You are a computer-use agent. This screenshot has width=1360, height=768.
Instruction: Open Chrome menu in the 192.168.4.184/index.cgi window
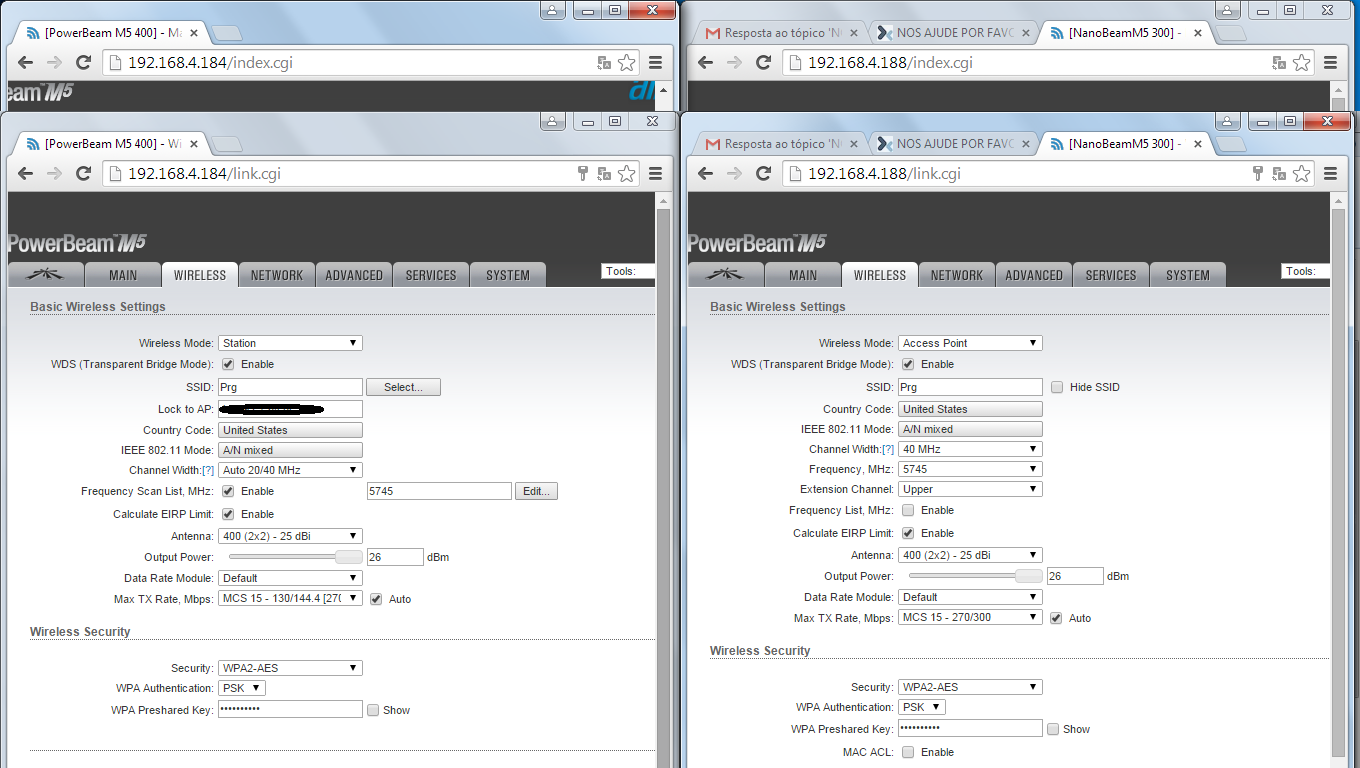655,62
